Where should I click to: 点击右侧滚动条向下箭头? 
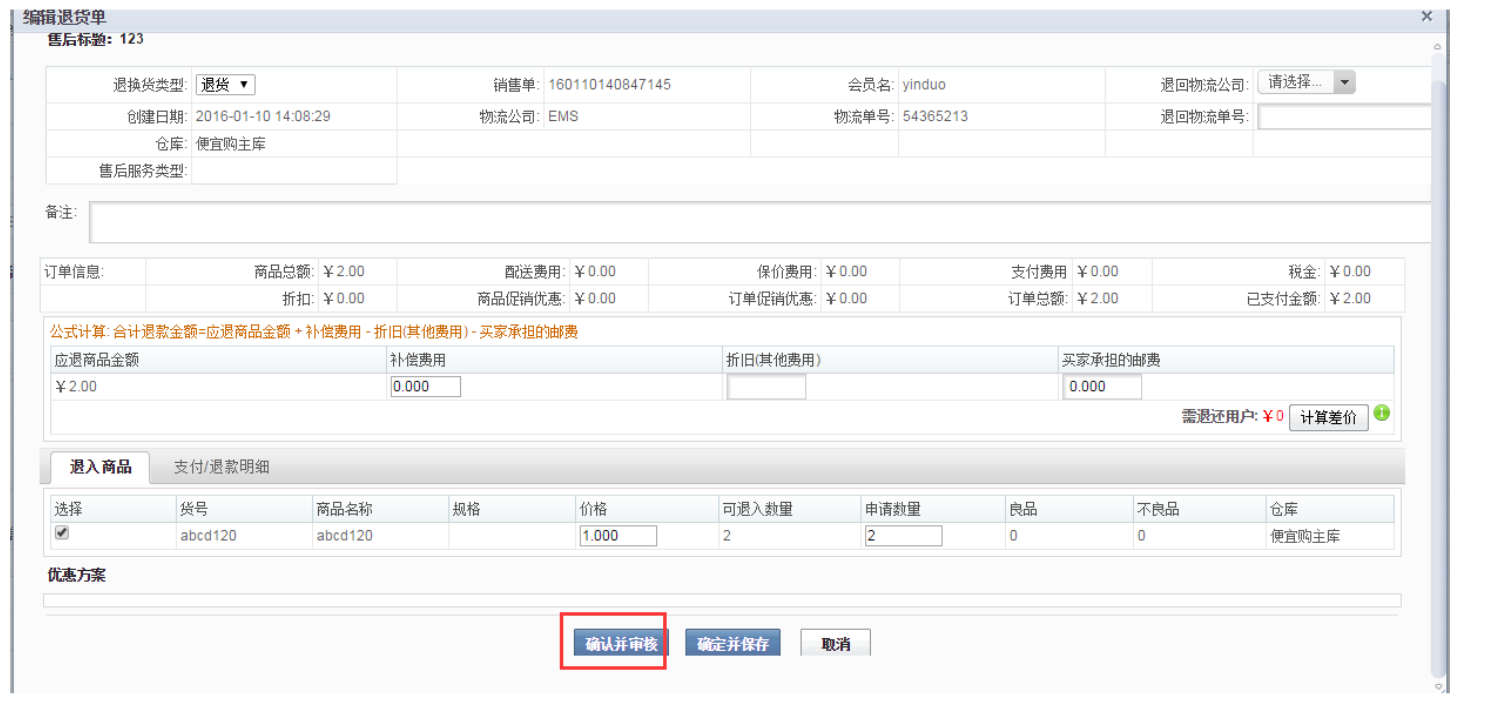pyautogui.click(x=1439, y=686)
